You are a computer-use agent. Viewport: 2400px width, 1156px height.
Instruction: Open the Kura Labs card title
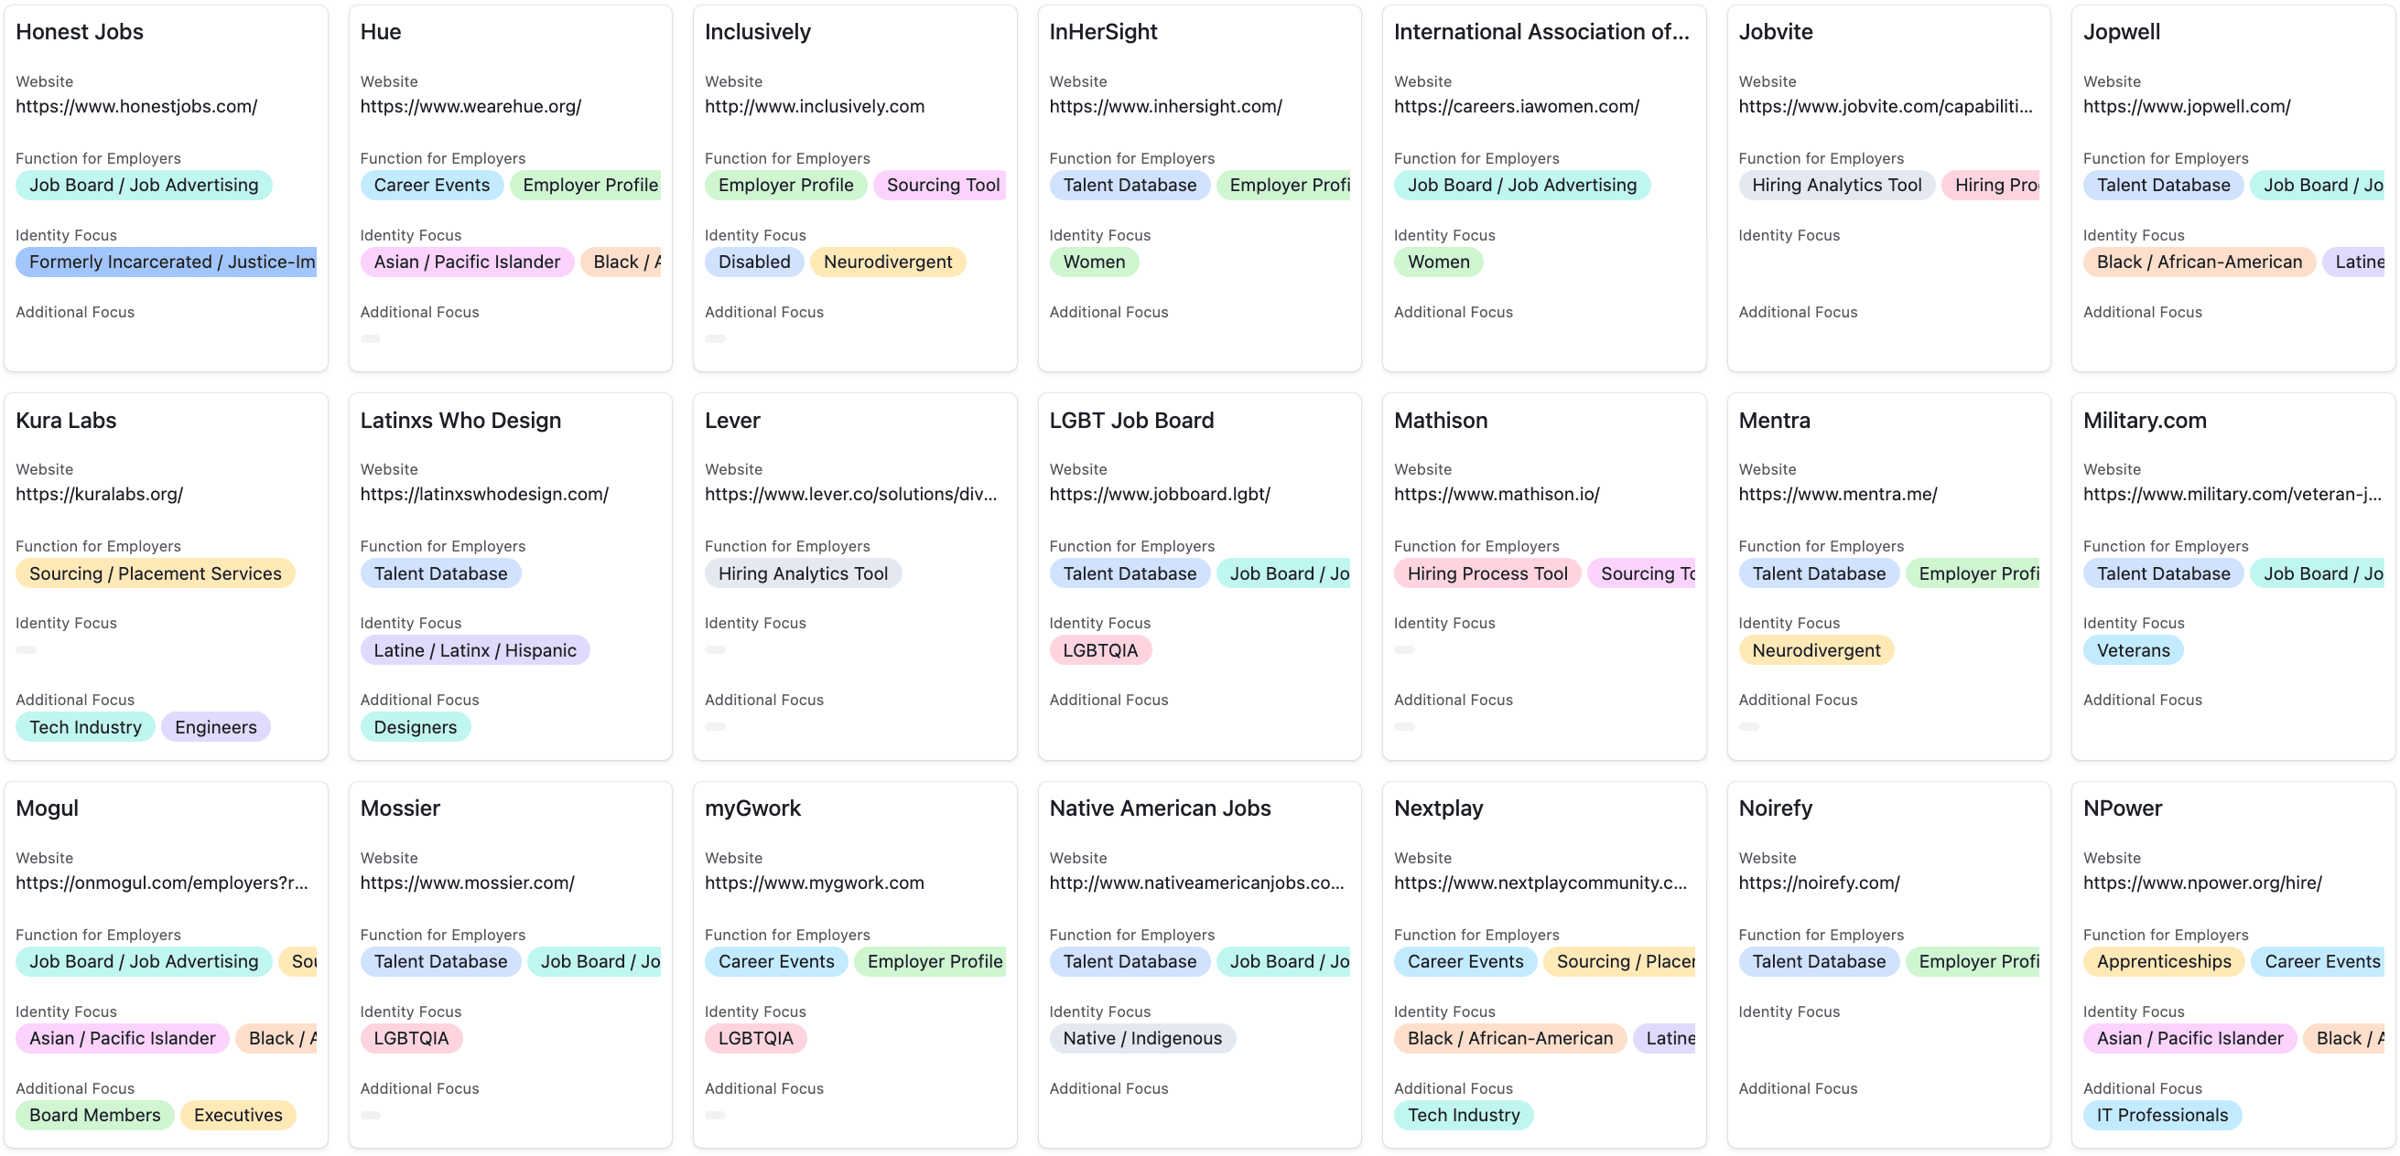[66, 420]
